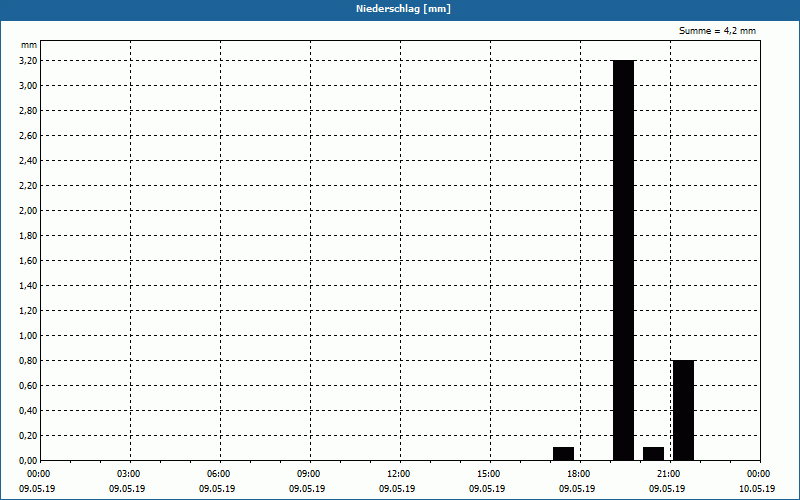The width and height of the screenshot is (800, 500).
Task: Click the 0,80 mm precipitation bar
Action: point(684,410)
